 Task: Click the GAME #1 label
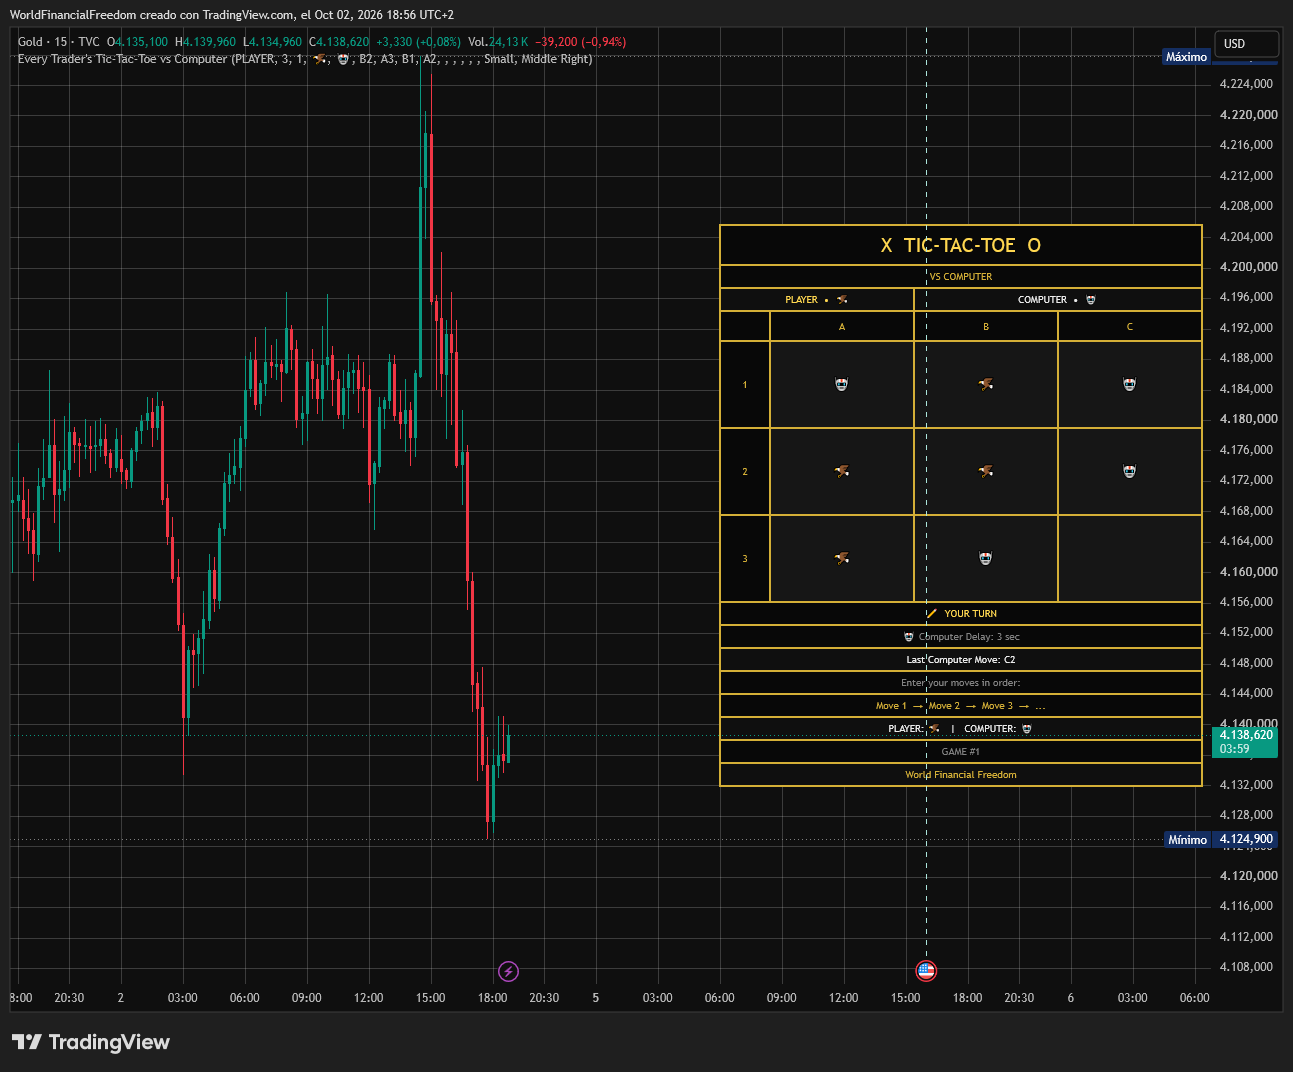[961, 752]
